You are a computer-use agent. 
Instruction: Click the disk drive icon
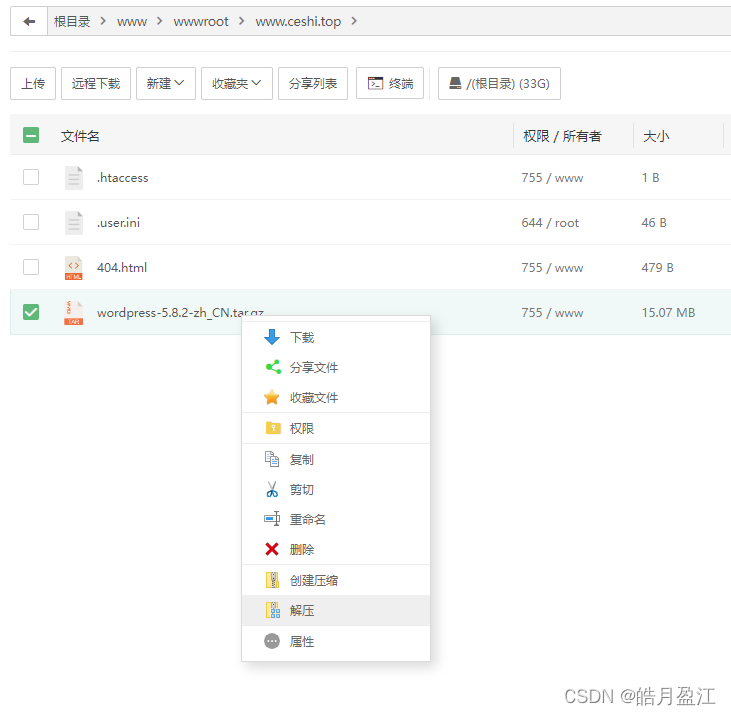click(455, 83)
